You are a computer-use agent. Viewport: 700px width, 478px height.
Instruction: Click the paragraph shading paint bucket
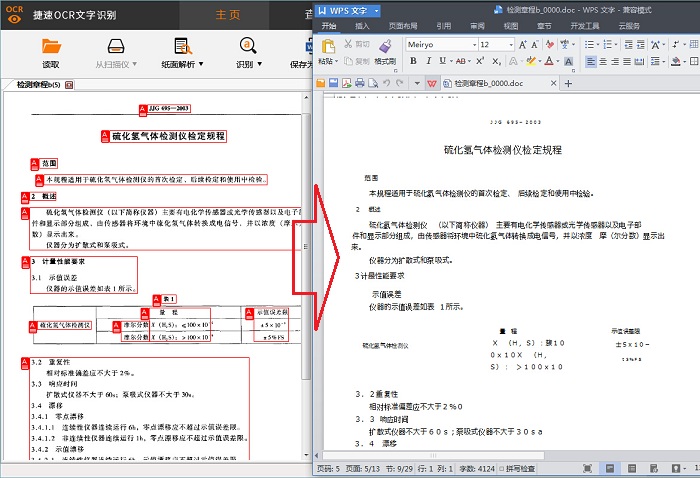coord(676,61)
